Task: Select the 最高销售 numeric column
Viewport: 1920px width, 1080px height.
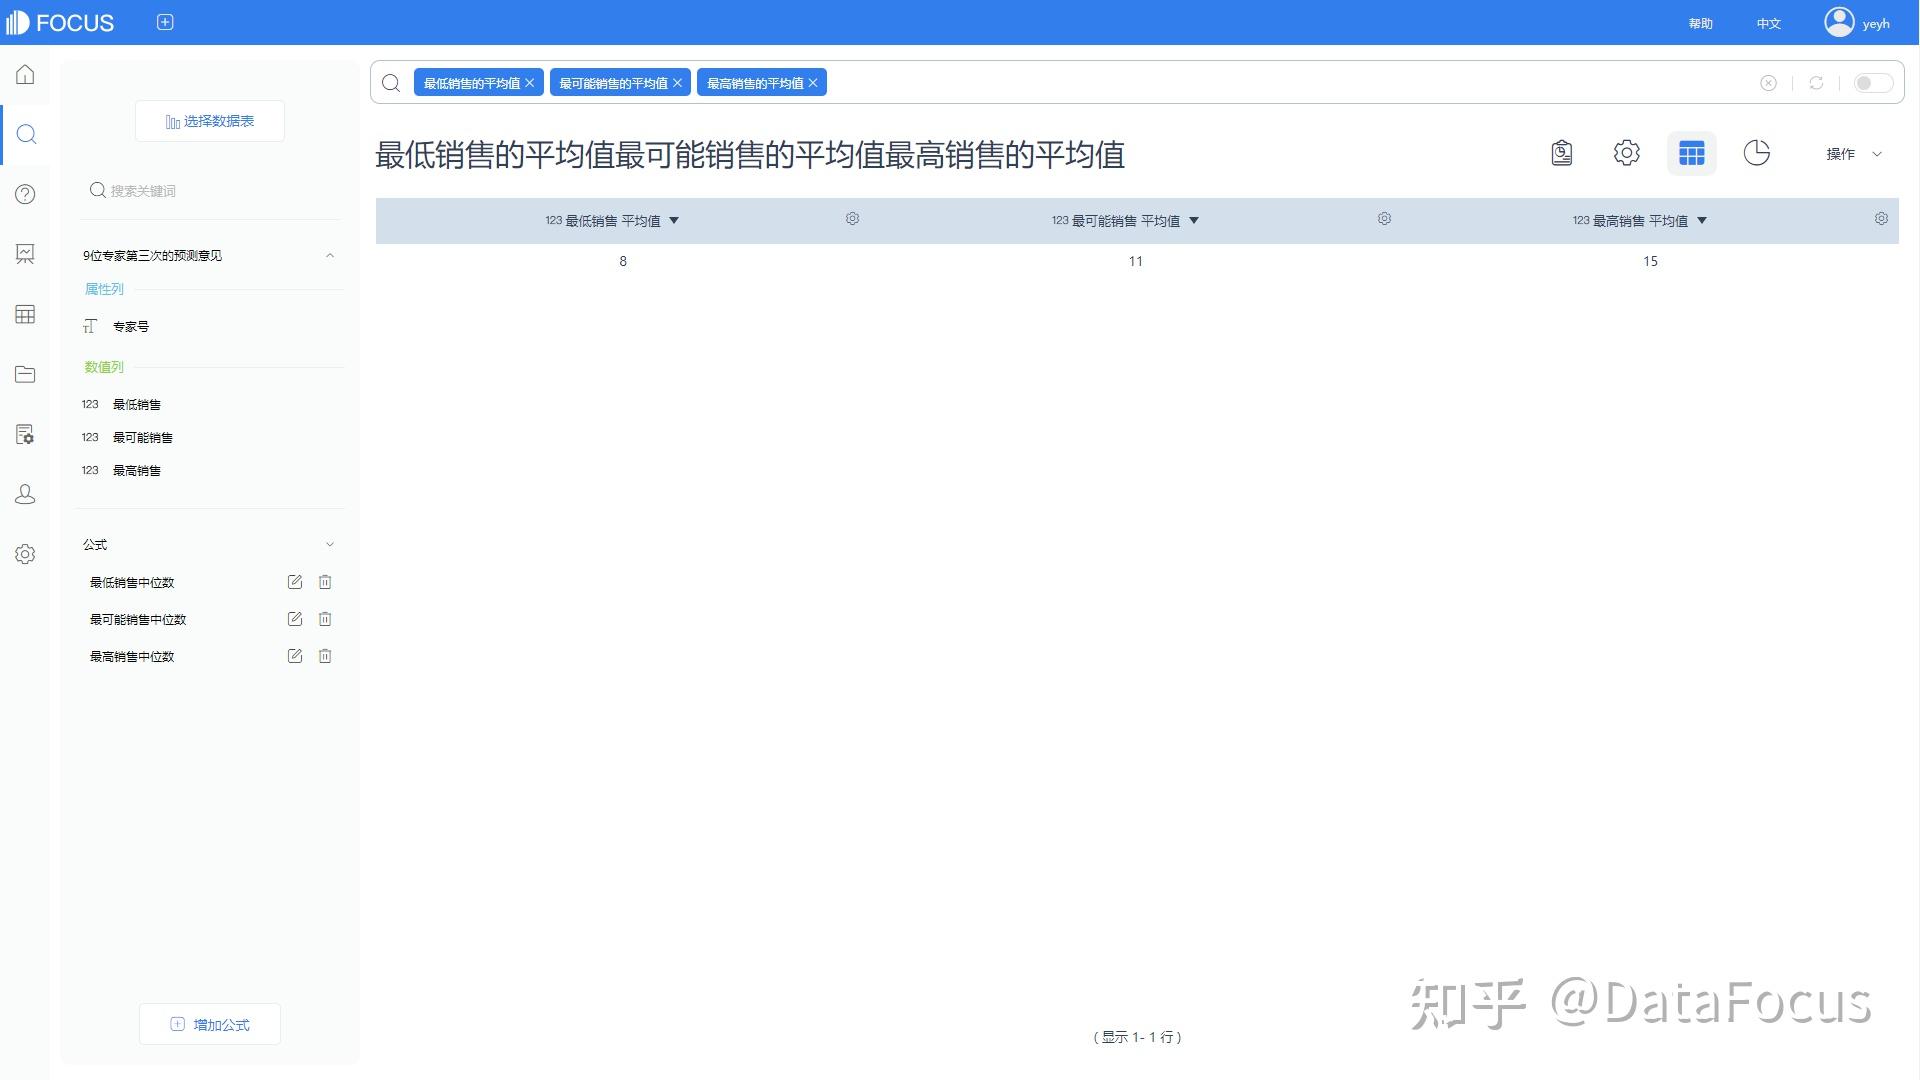Action: tap(137, 471)
